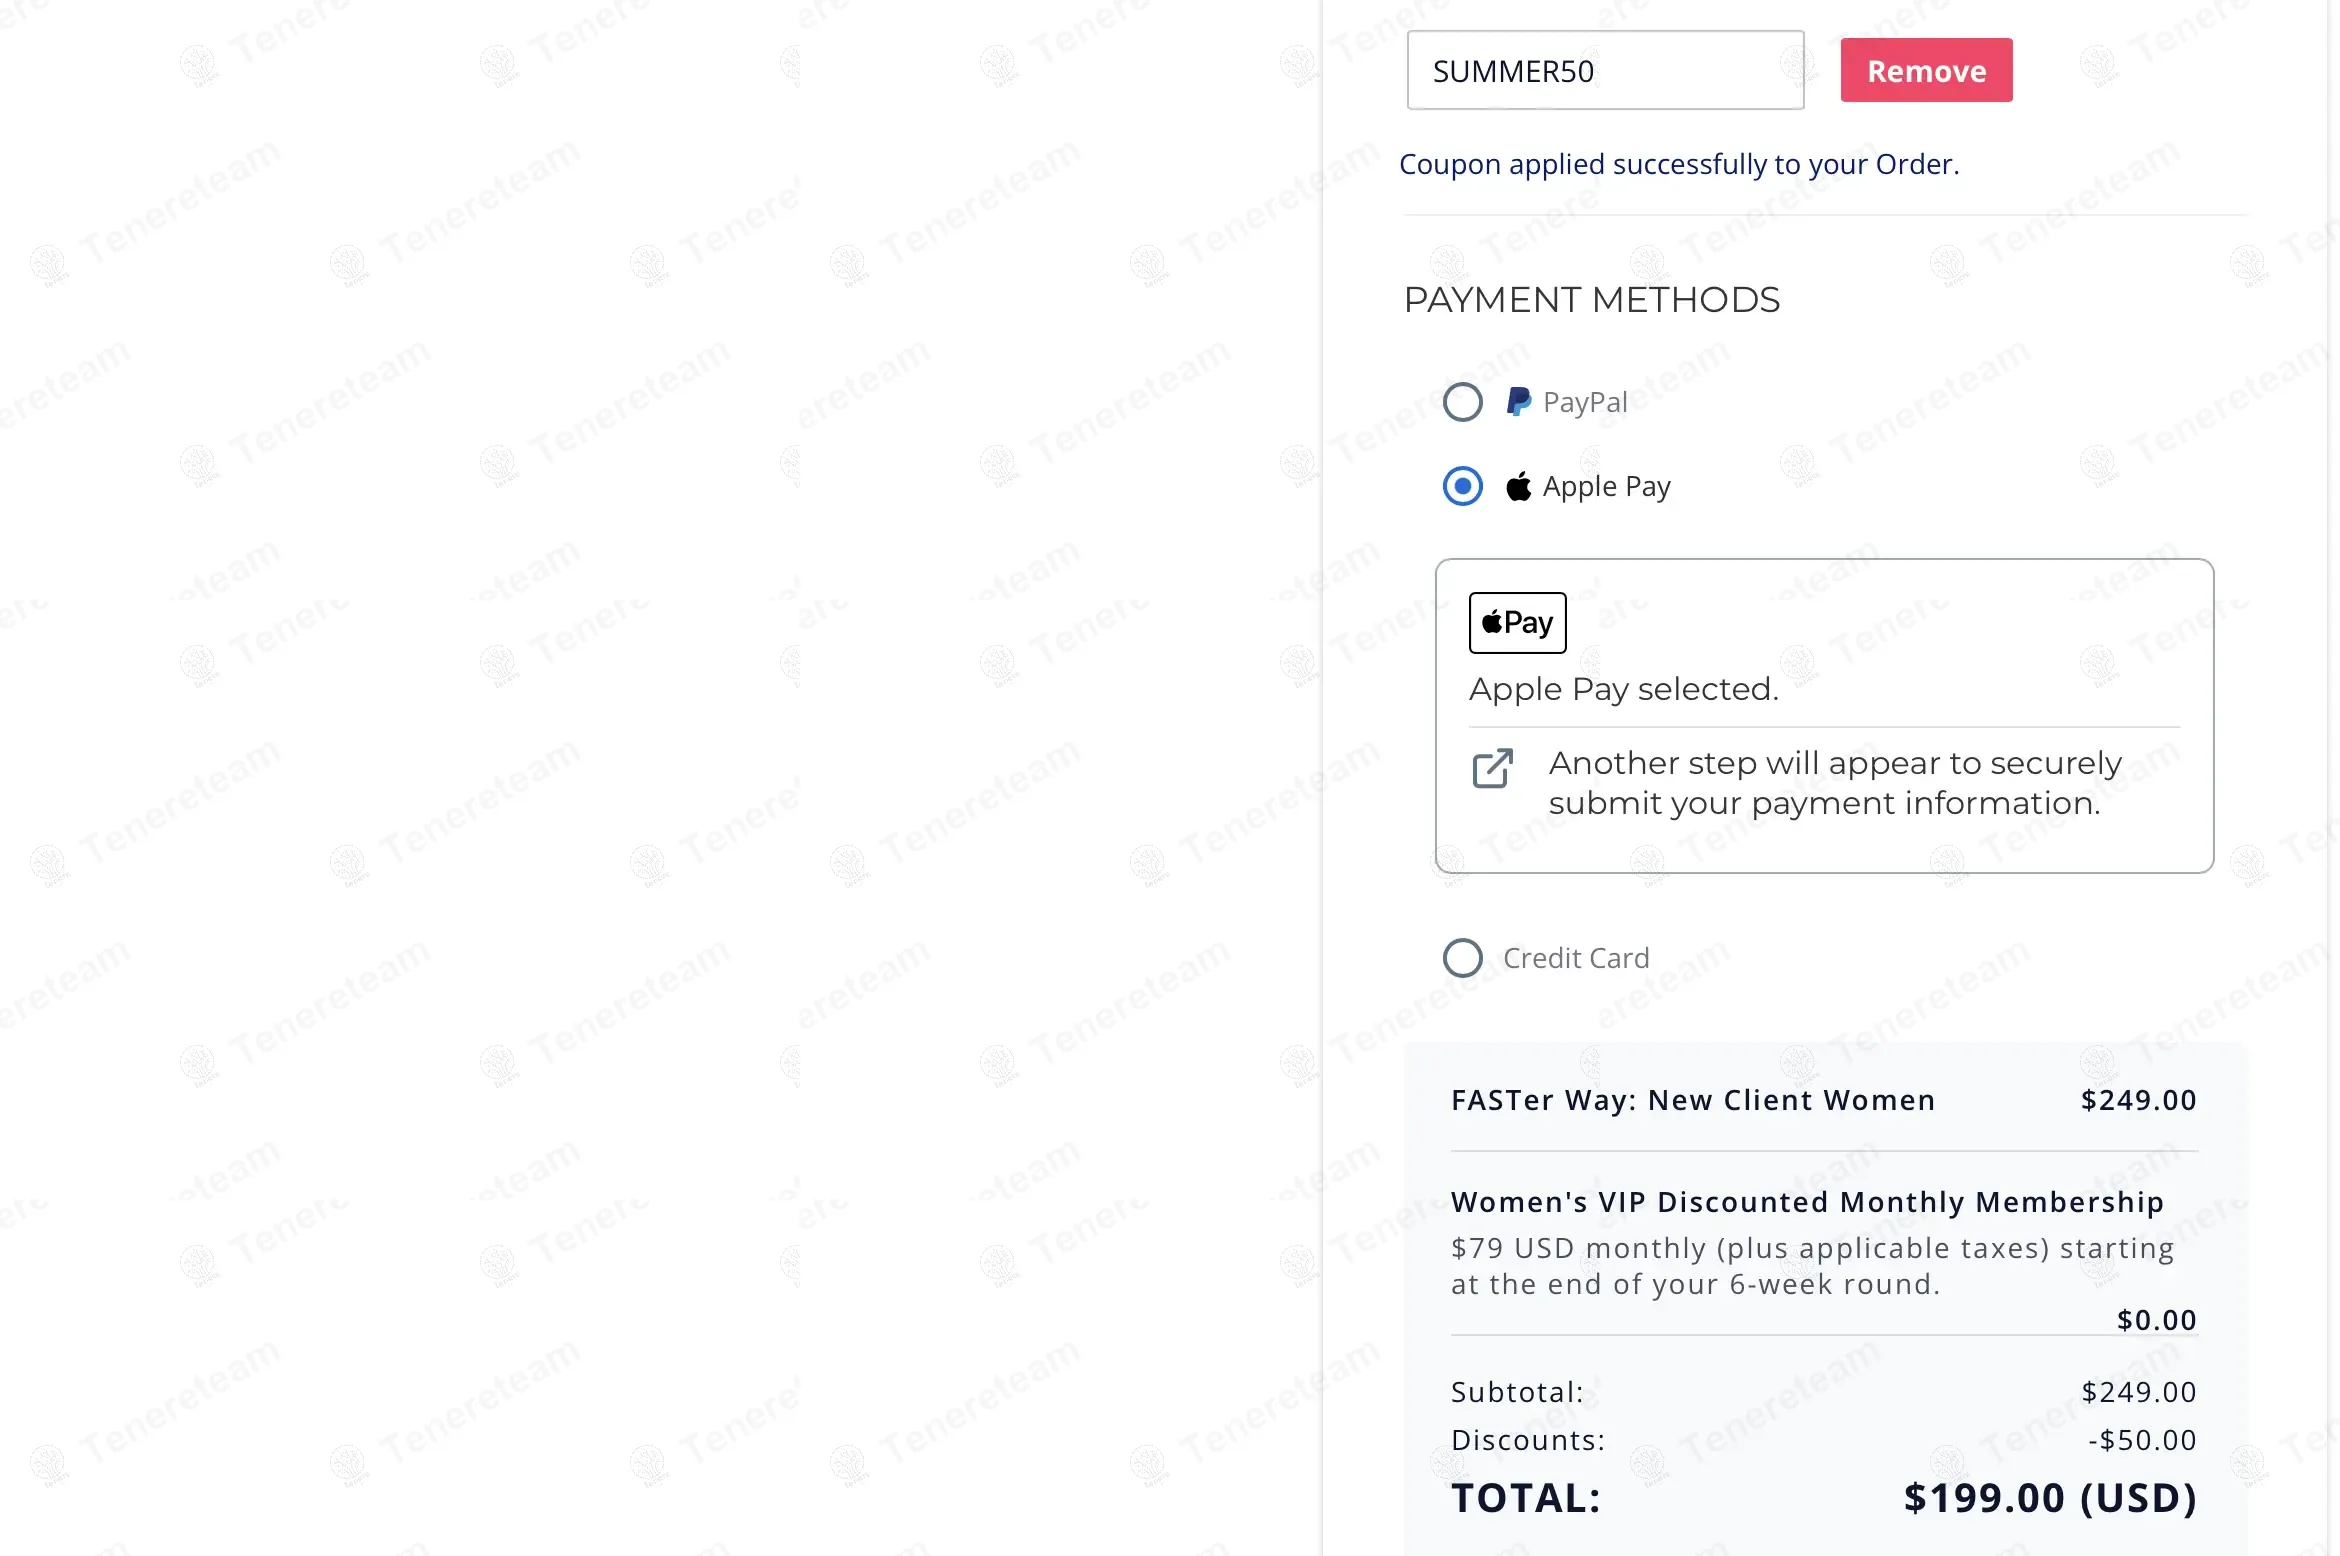Choose the Credit Card radio button
The width and height of the screenshot is (2340, 1556).
1462,958
